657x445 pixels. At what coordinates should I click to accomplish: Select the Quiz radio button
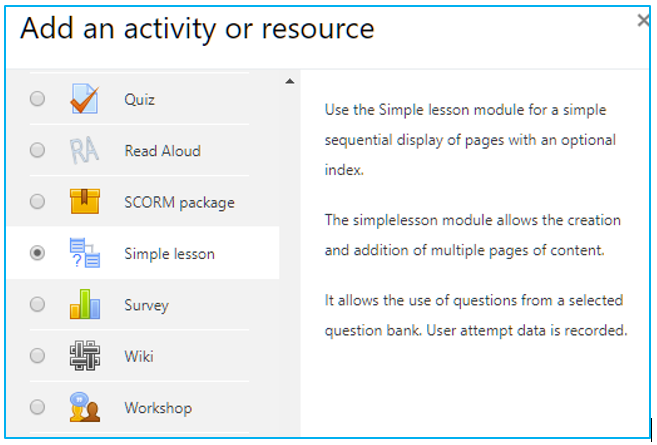(37, 99)
